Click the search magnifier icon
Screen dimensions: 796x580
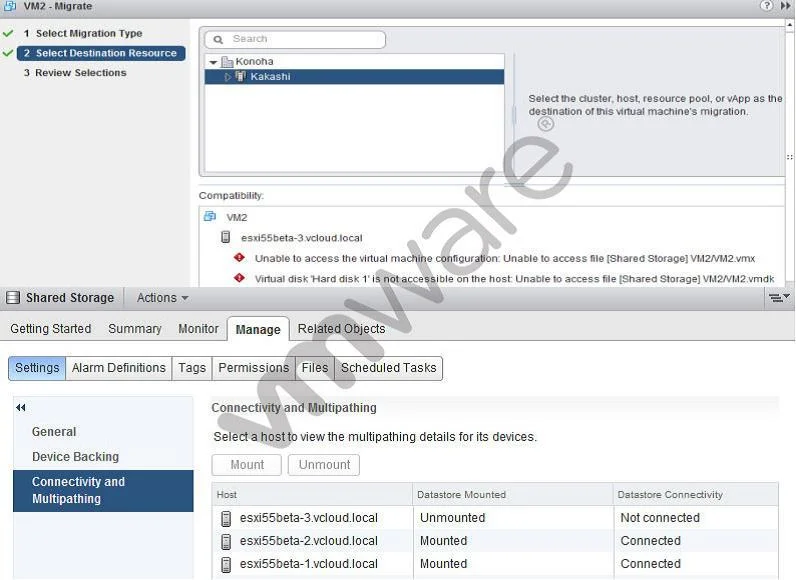pos(218,40)
